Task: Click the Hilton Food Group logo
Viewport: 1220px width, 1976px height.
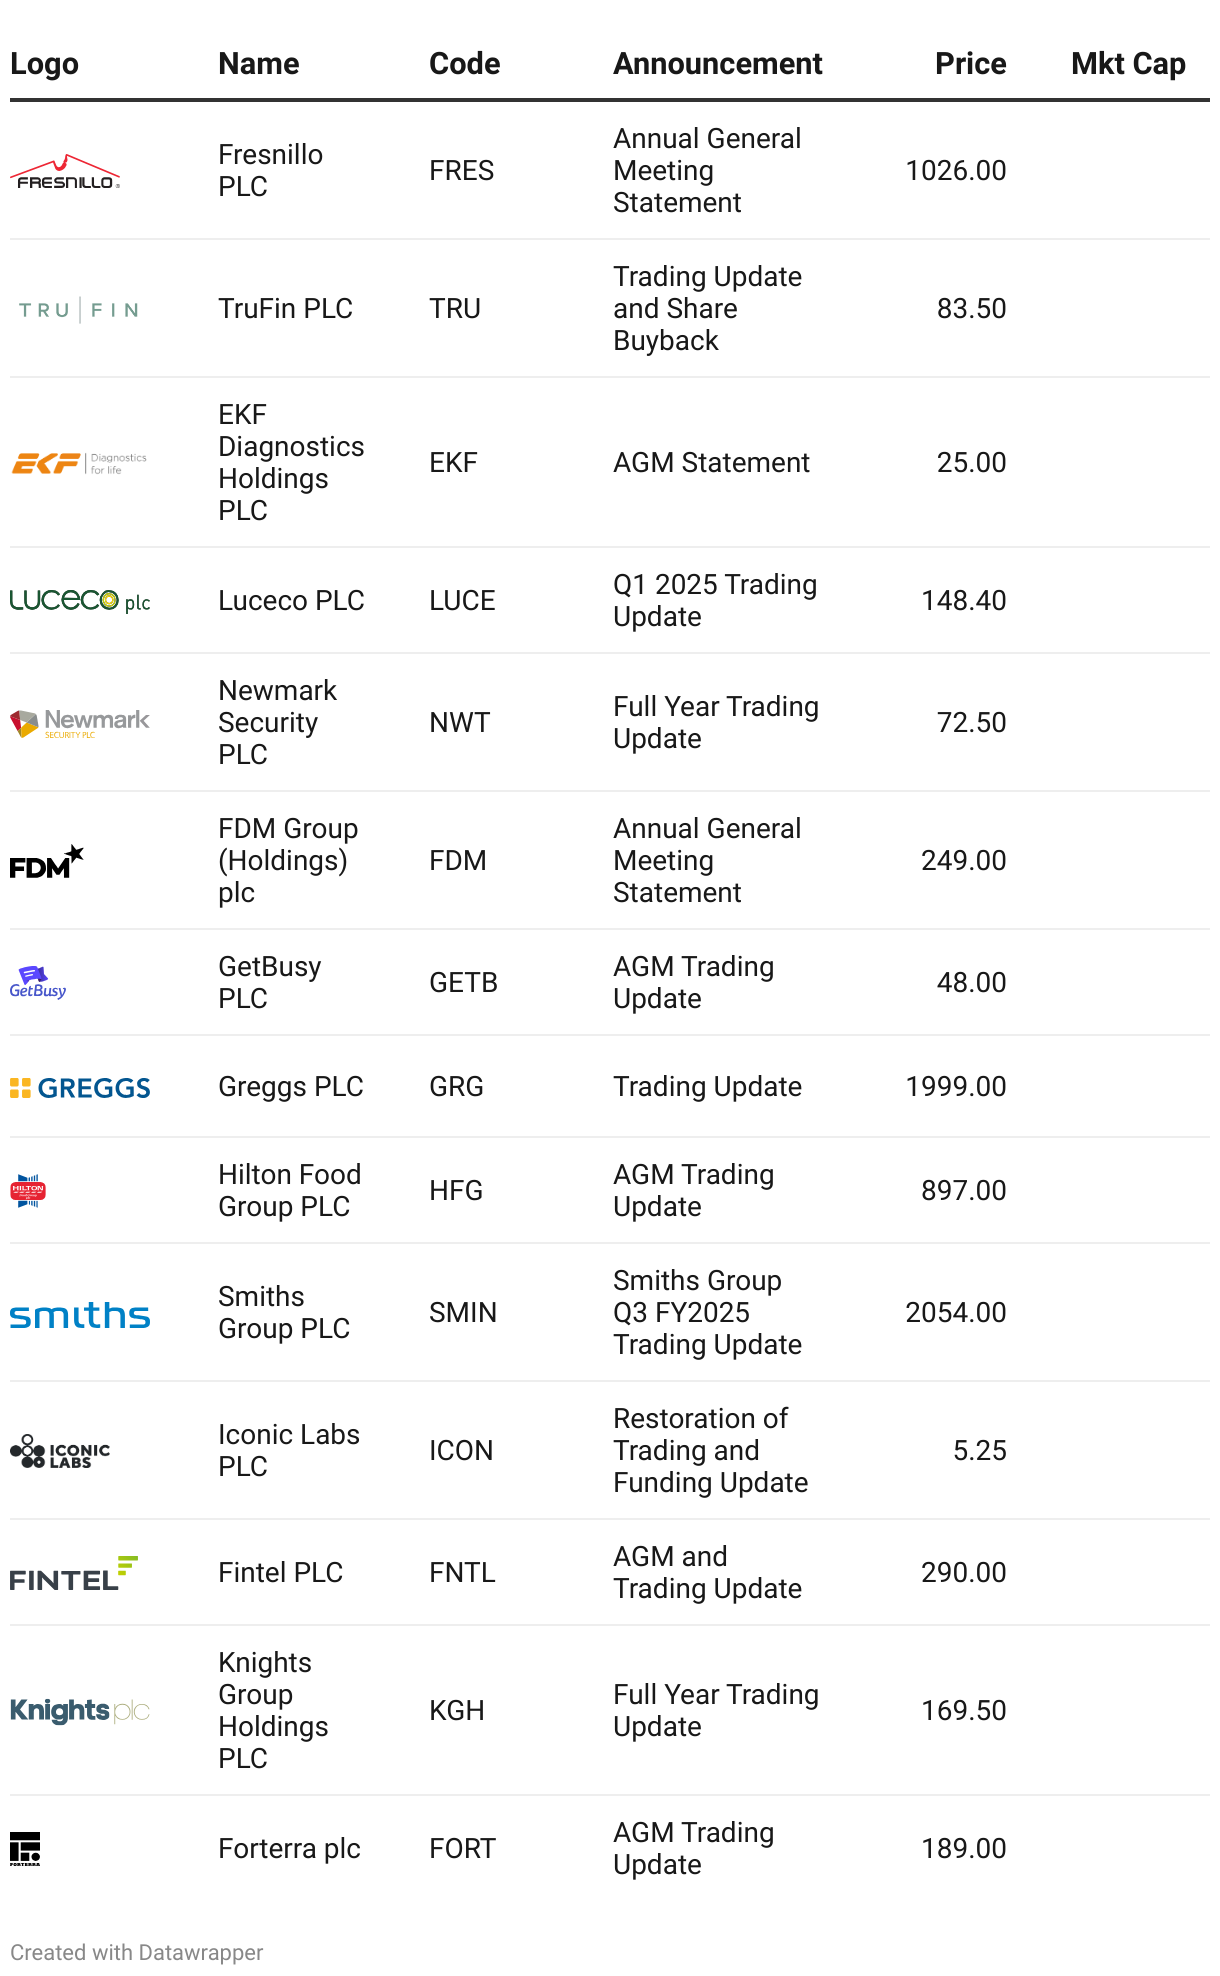Action: 28,1191
